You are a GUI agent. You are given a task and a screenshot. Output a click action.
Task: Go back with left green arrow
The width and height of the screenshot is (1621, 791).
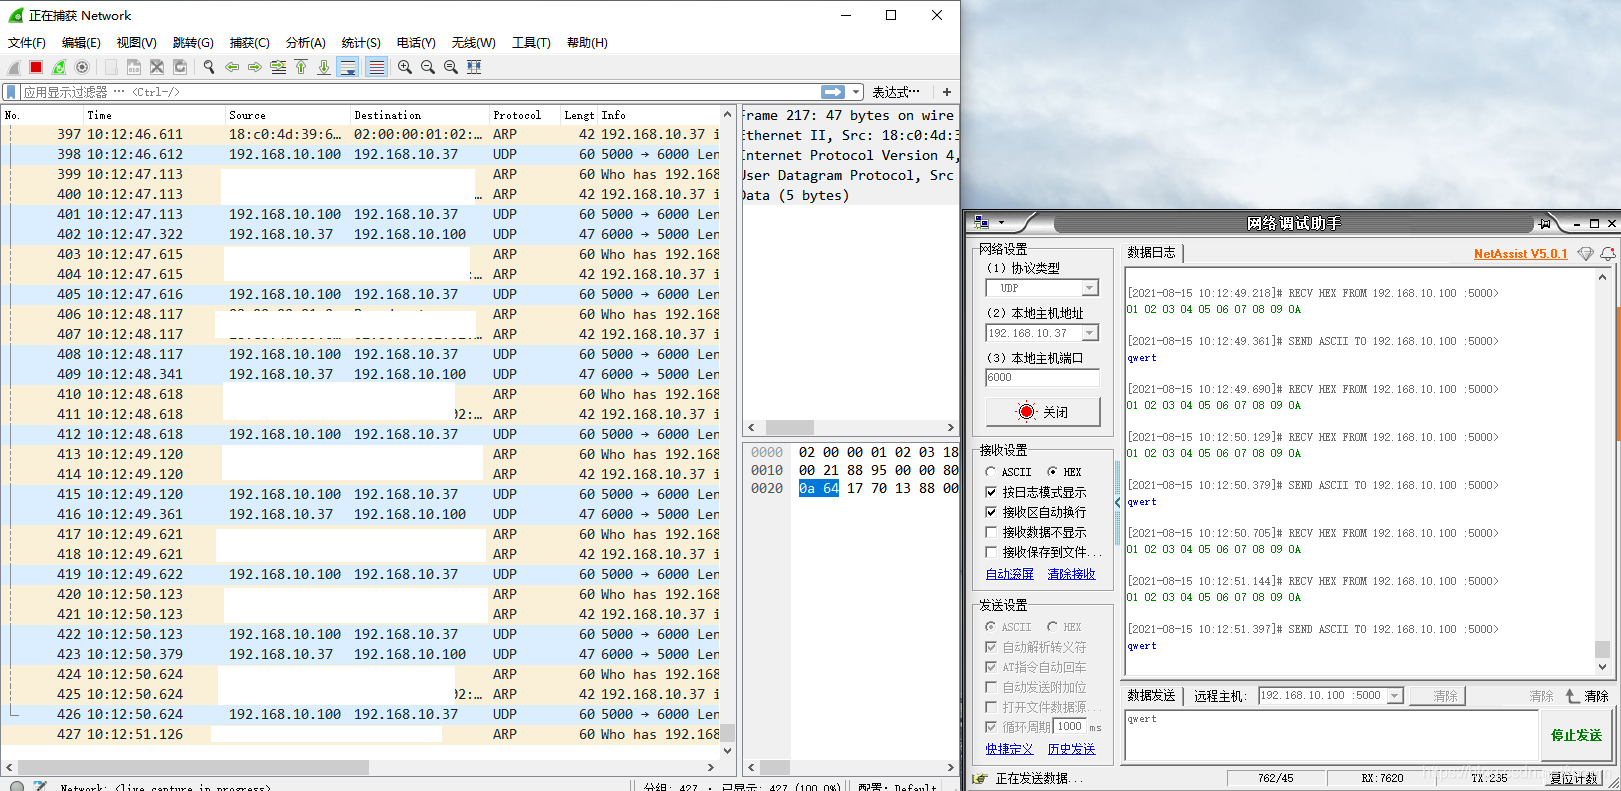(232, 67)
